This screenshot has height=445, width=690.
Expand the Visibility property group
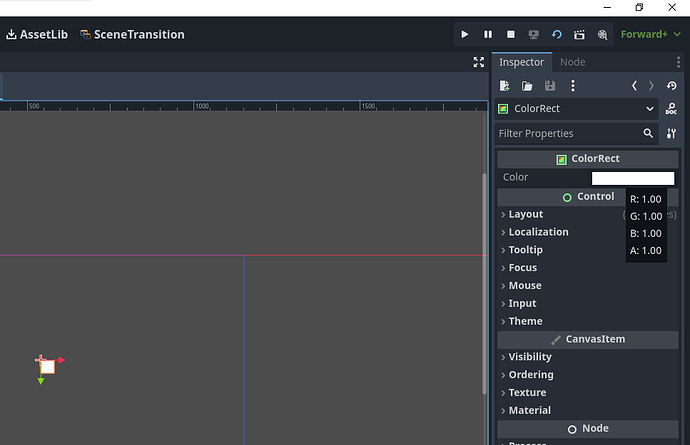[x=529, y=357]
